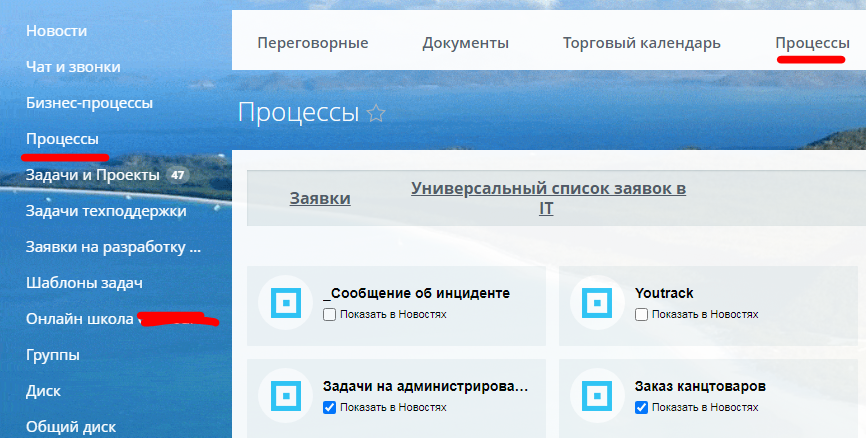Open the Задачи на администрирова… process icon

click(286, 395)
